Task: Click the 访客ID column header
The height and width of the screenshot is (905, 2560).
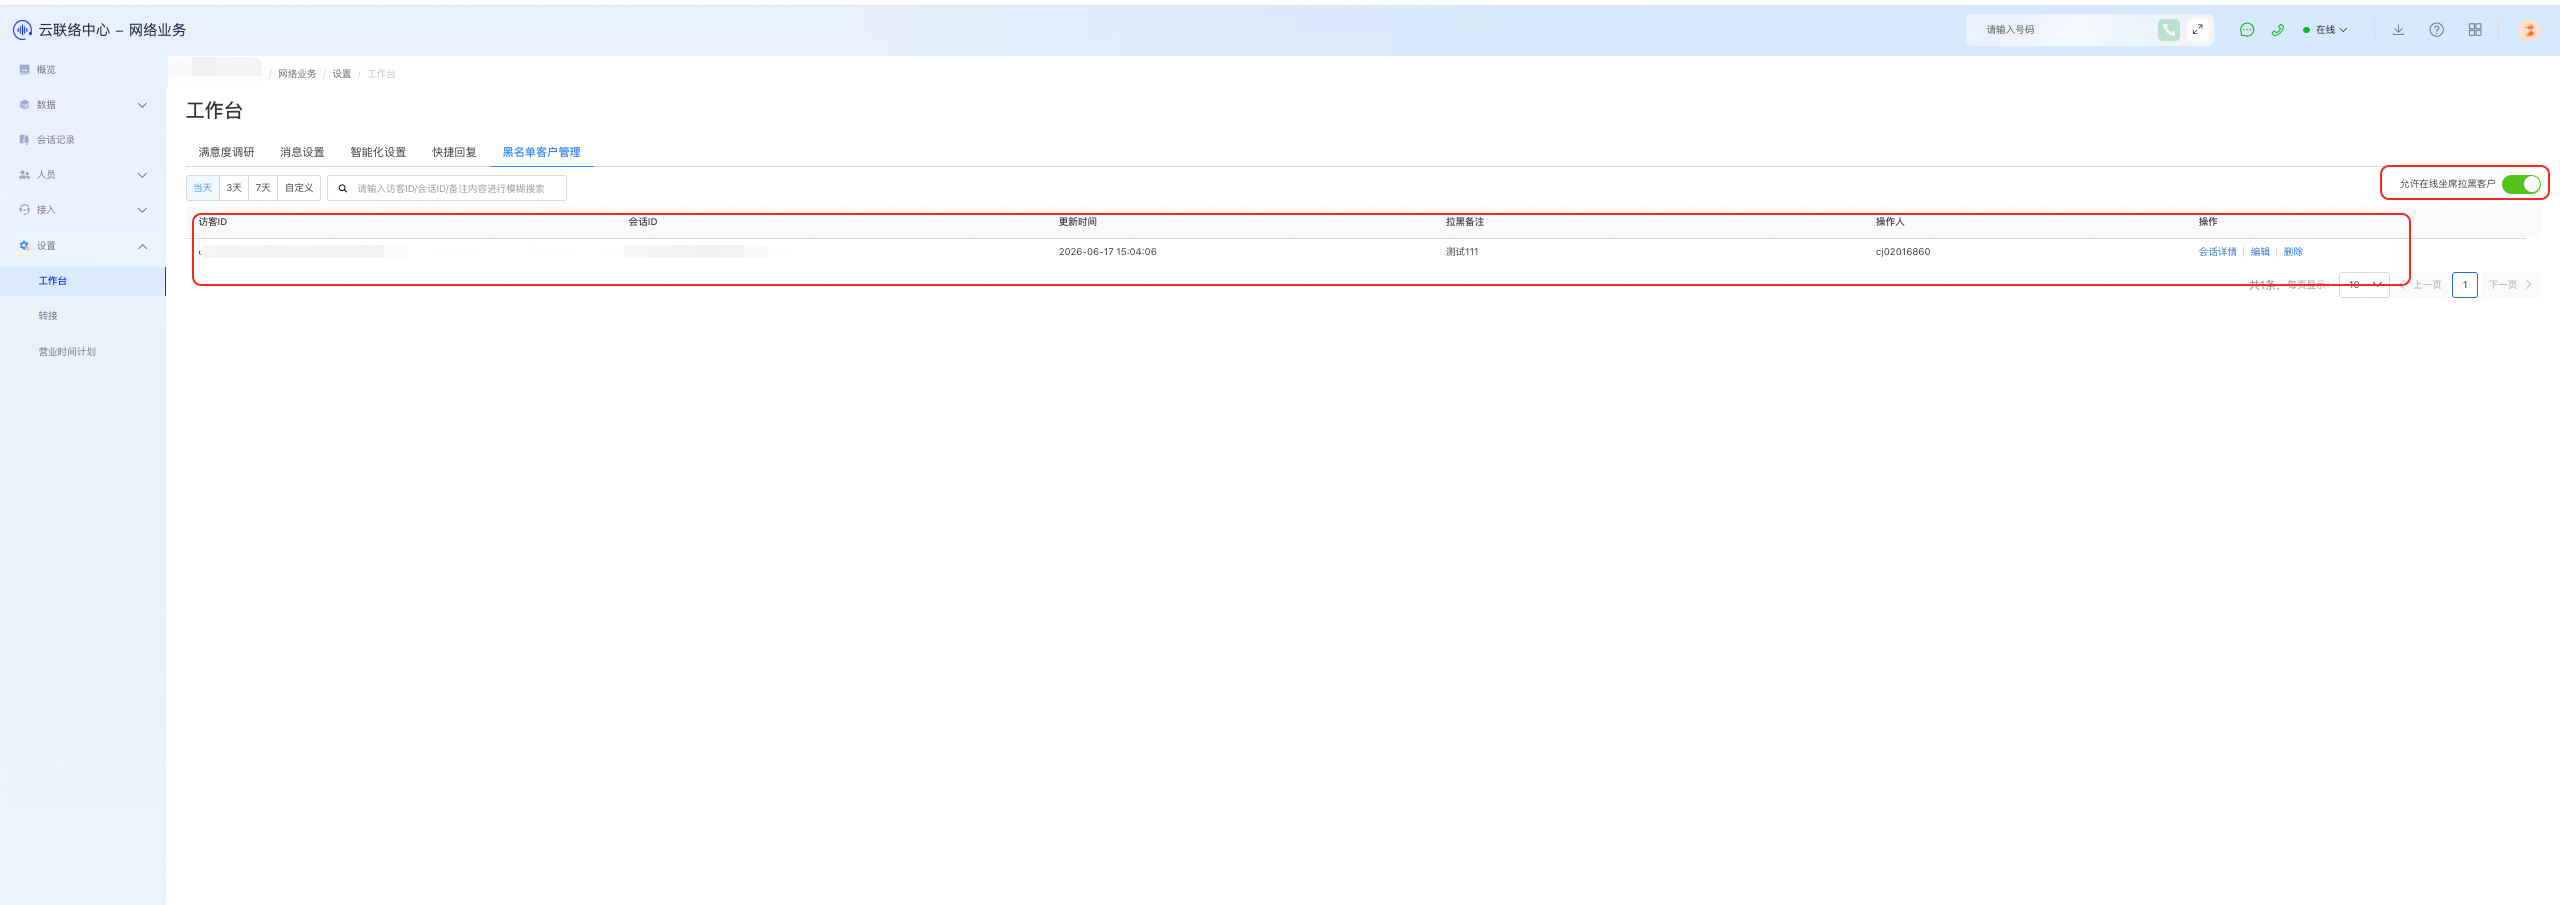Action: (213, 222)
